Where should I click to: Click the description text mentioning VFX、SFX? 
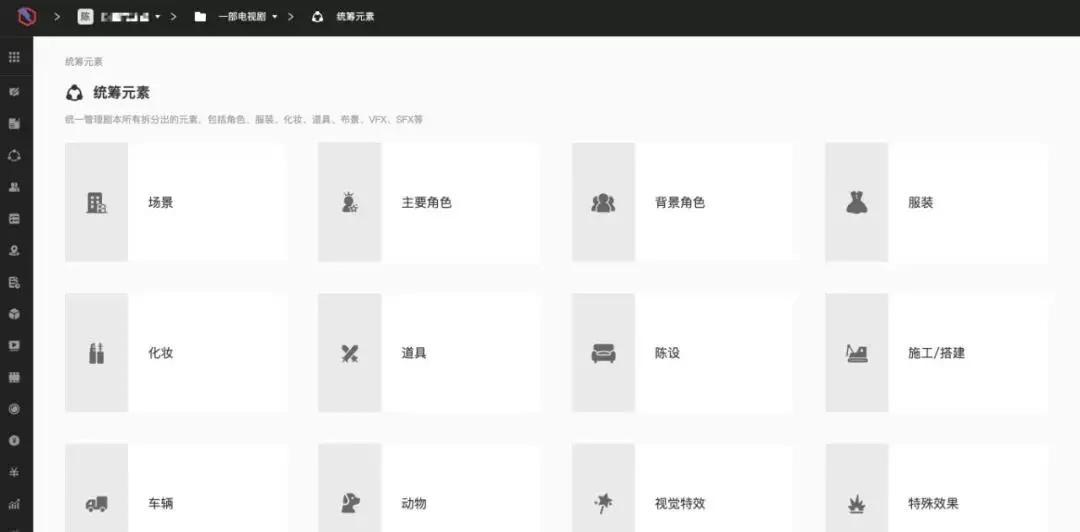[244, 119]
